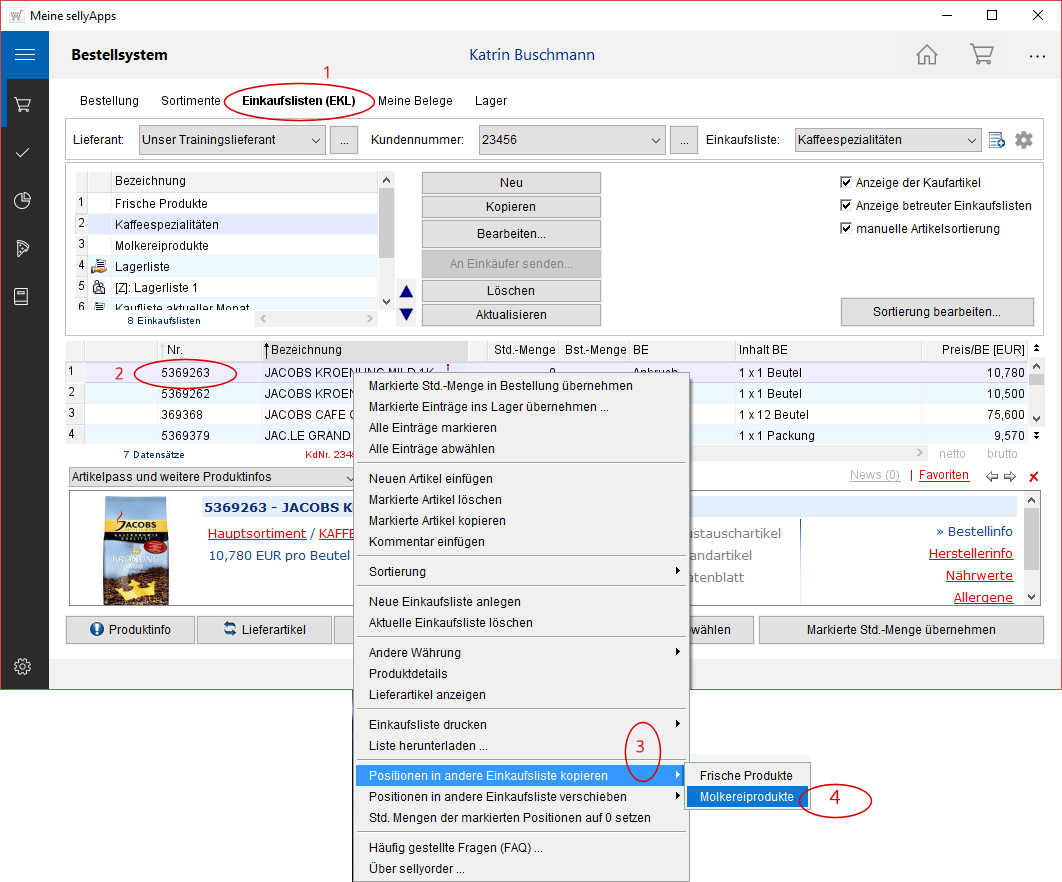This screenshot has width=1062, height=882.
Task: Disable manuelle Artikelsortierung checkbox
Action: [846, 229]
